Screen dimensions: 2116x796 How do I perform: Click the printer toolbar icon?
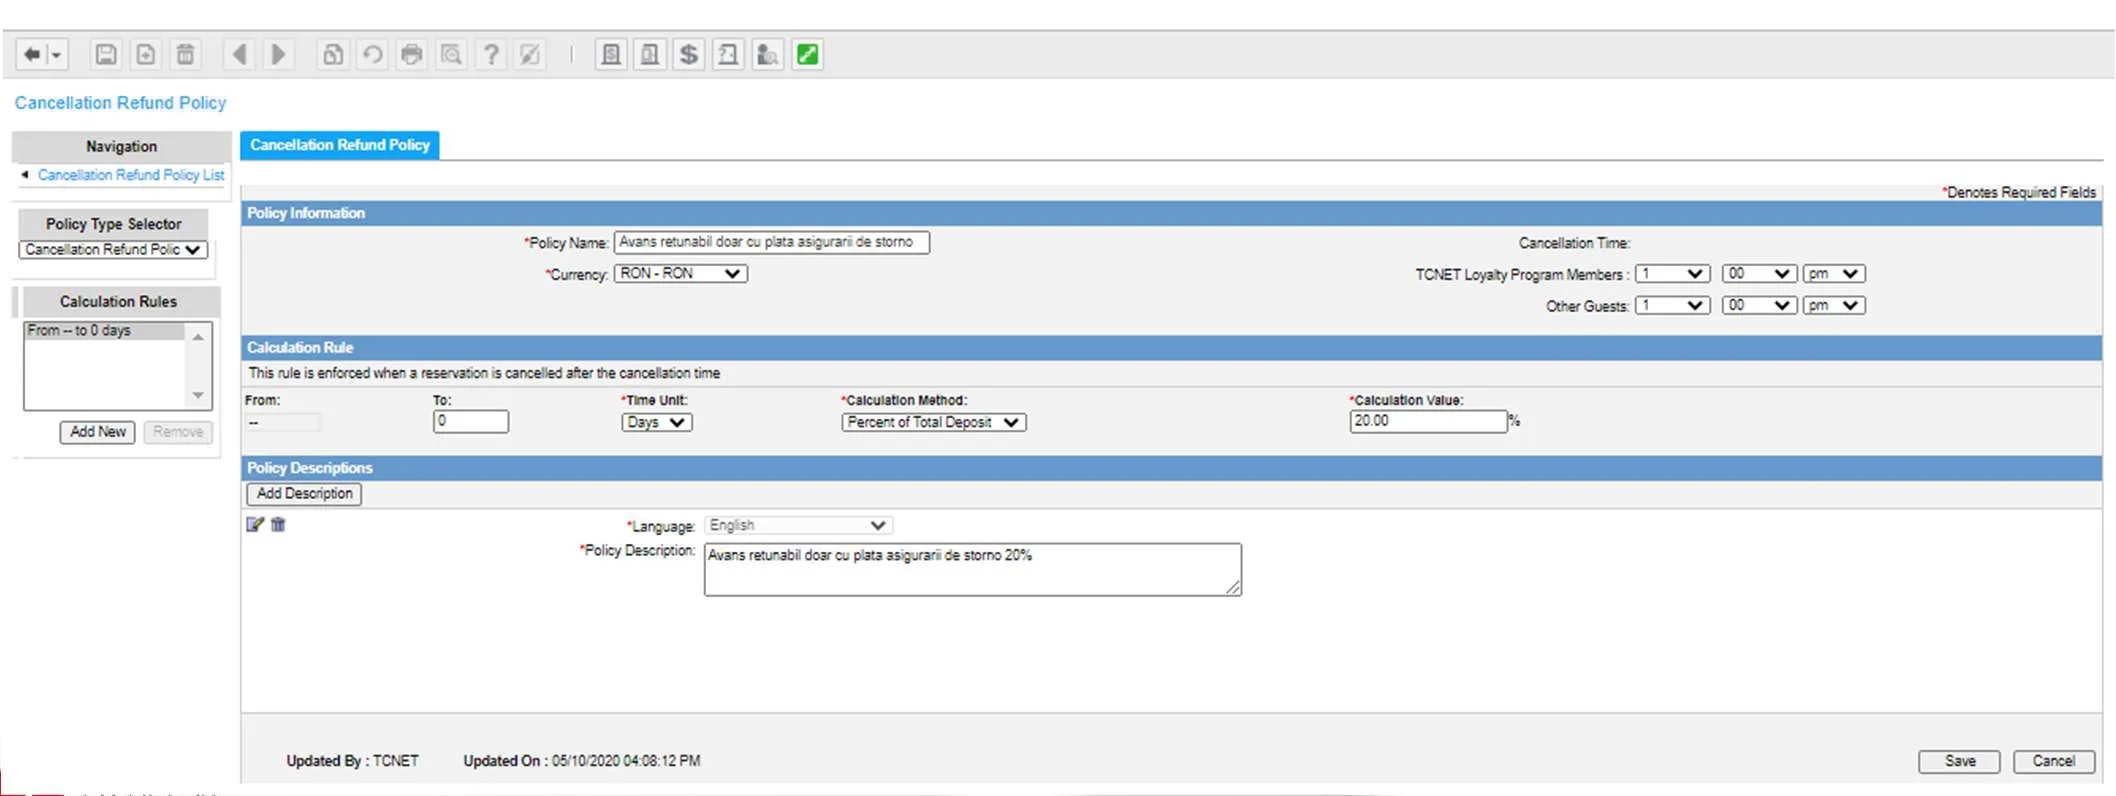coord(411,55)
